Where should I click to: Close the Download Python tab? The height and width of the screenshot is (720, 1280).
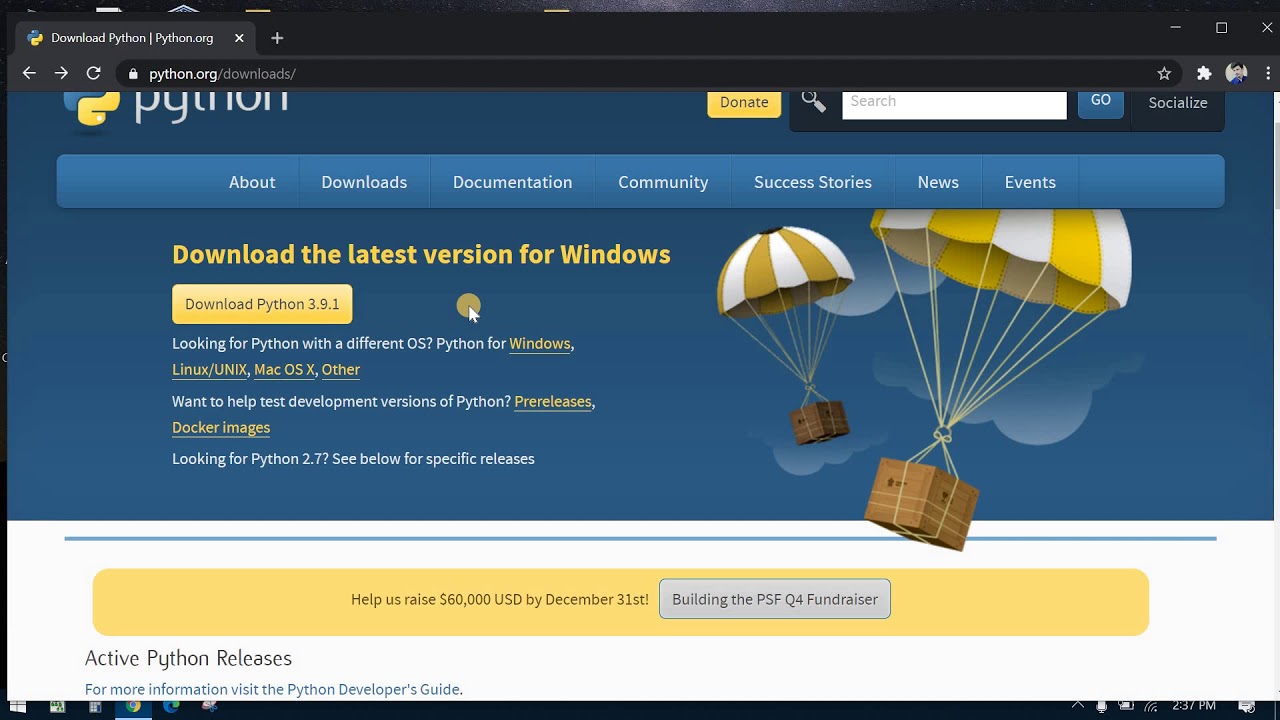pyautogui.click(x=239, y=38)
